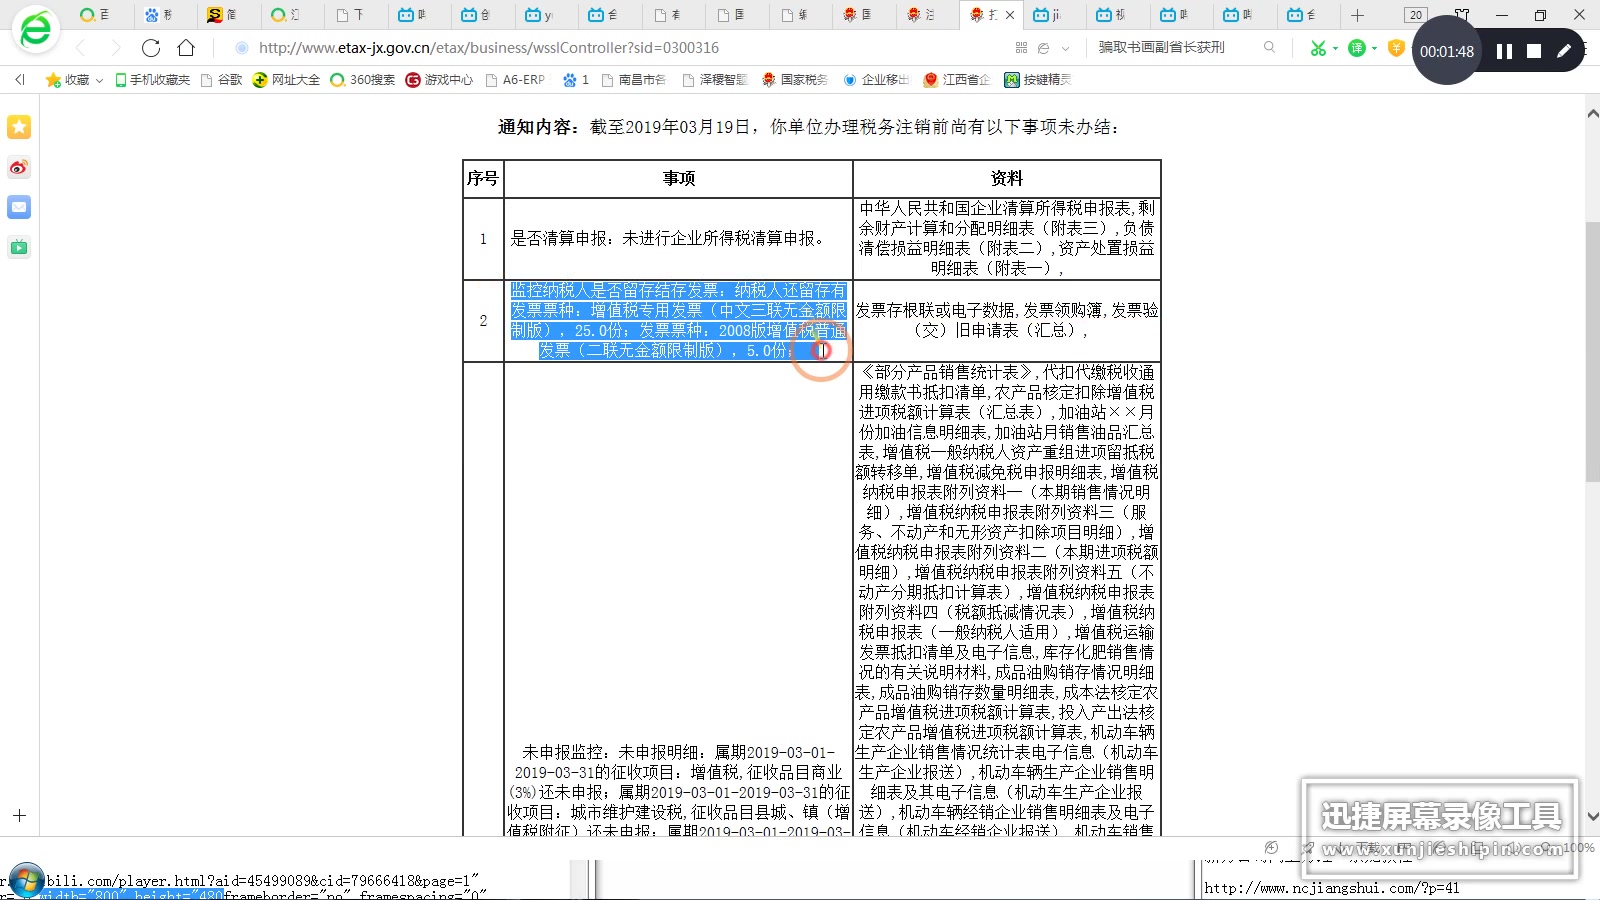
Task: Click the 通知内容 heading text
Action: pyautogui.click(x=538, y=127)
